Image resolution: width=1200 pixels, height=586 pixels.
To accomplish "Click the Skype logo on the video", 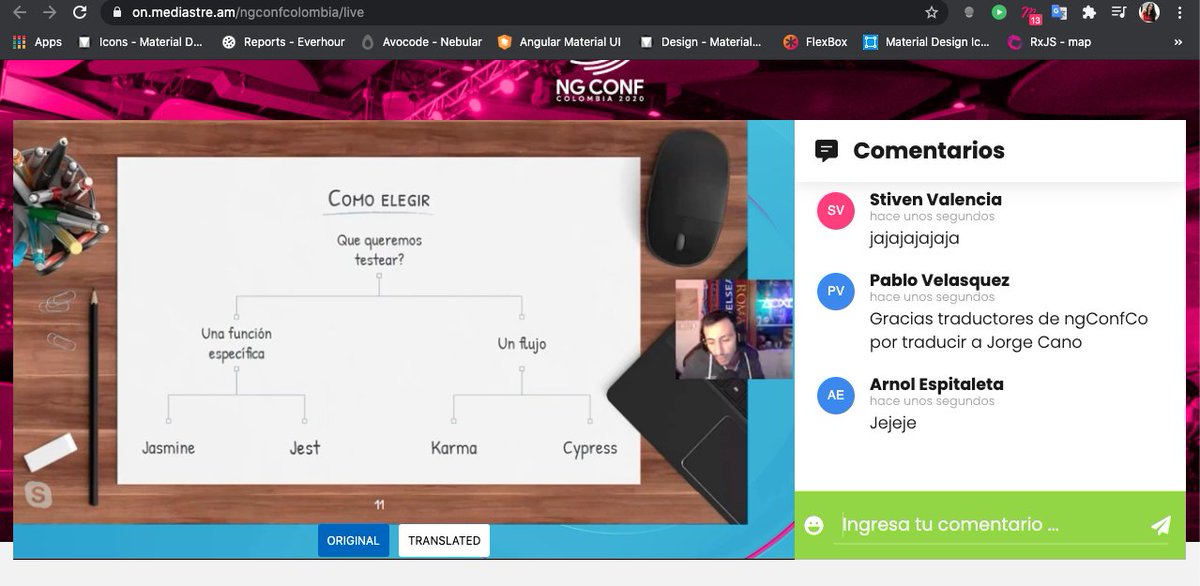I will tap(39, 494).
